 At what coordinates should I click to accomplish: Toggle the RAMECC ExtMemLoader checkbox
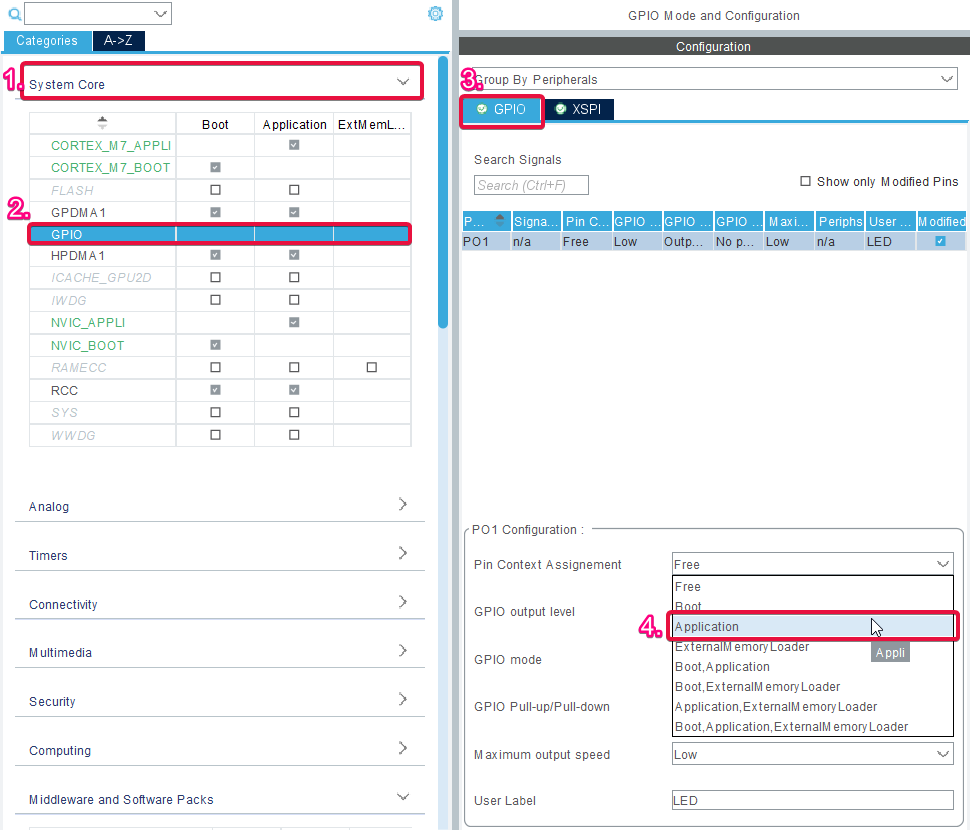pos(372,367)
